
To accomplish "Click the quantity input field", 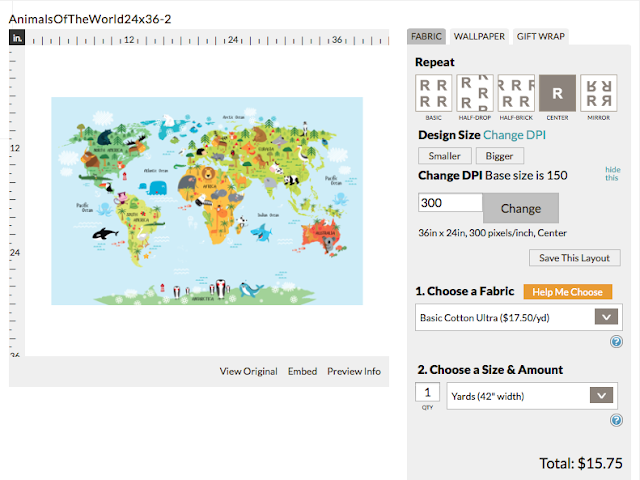I will click(x=427, y=392).
